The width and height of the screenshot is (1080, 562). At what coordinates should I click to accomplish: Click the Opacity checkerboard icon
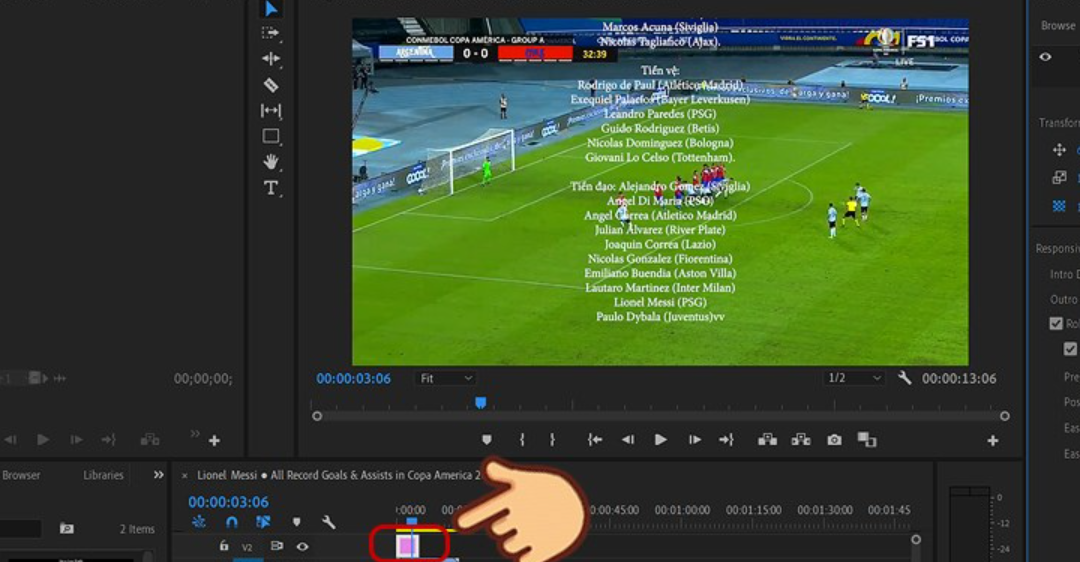coord(1059,206)
